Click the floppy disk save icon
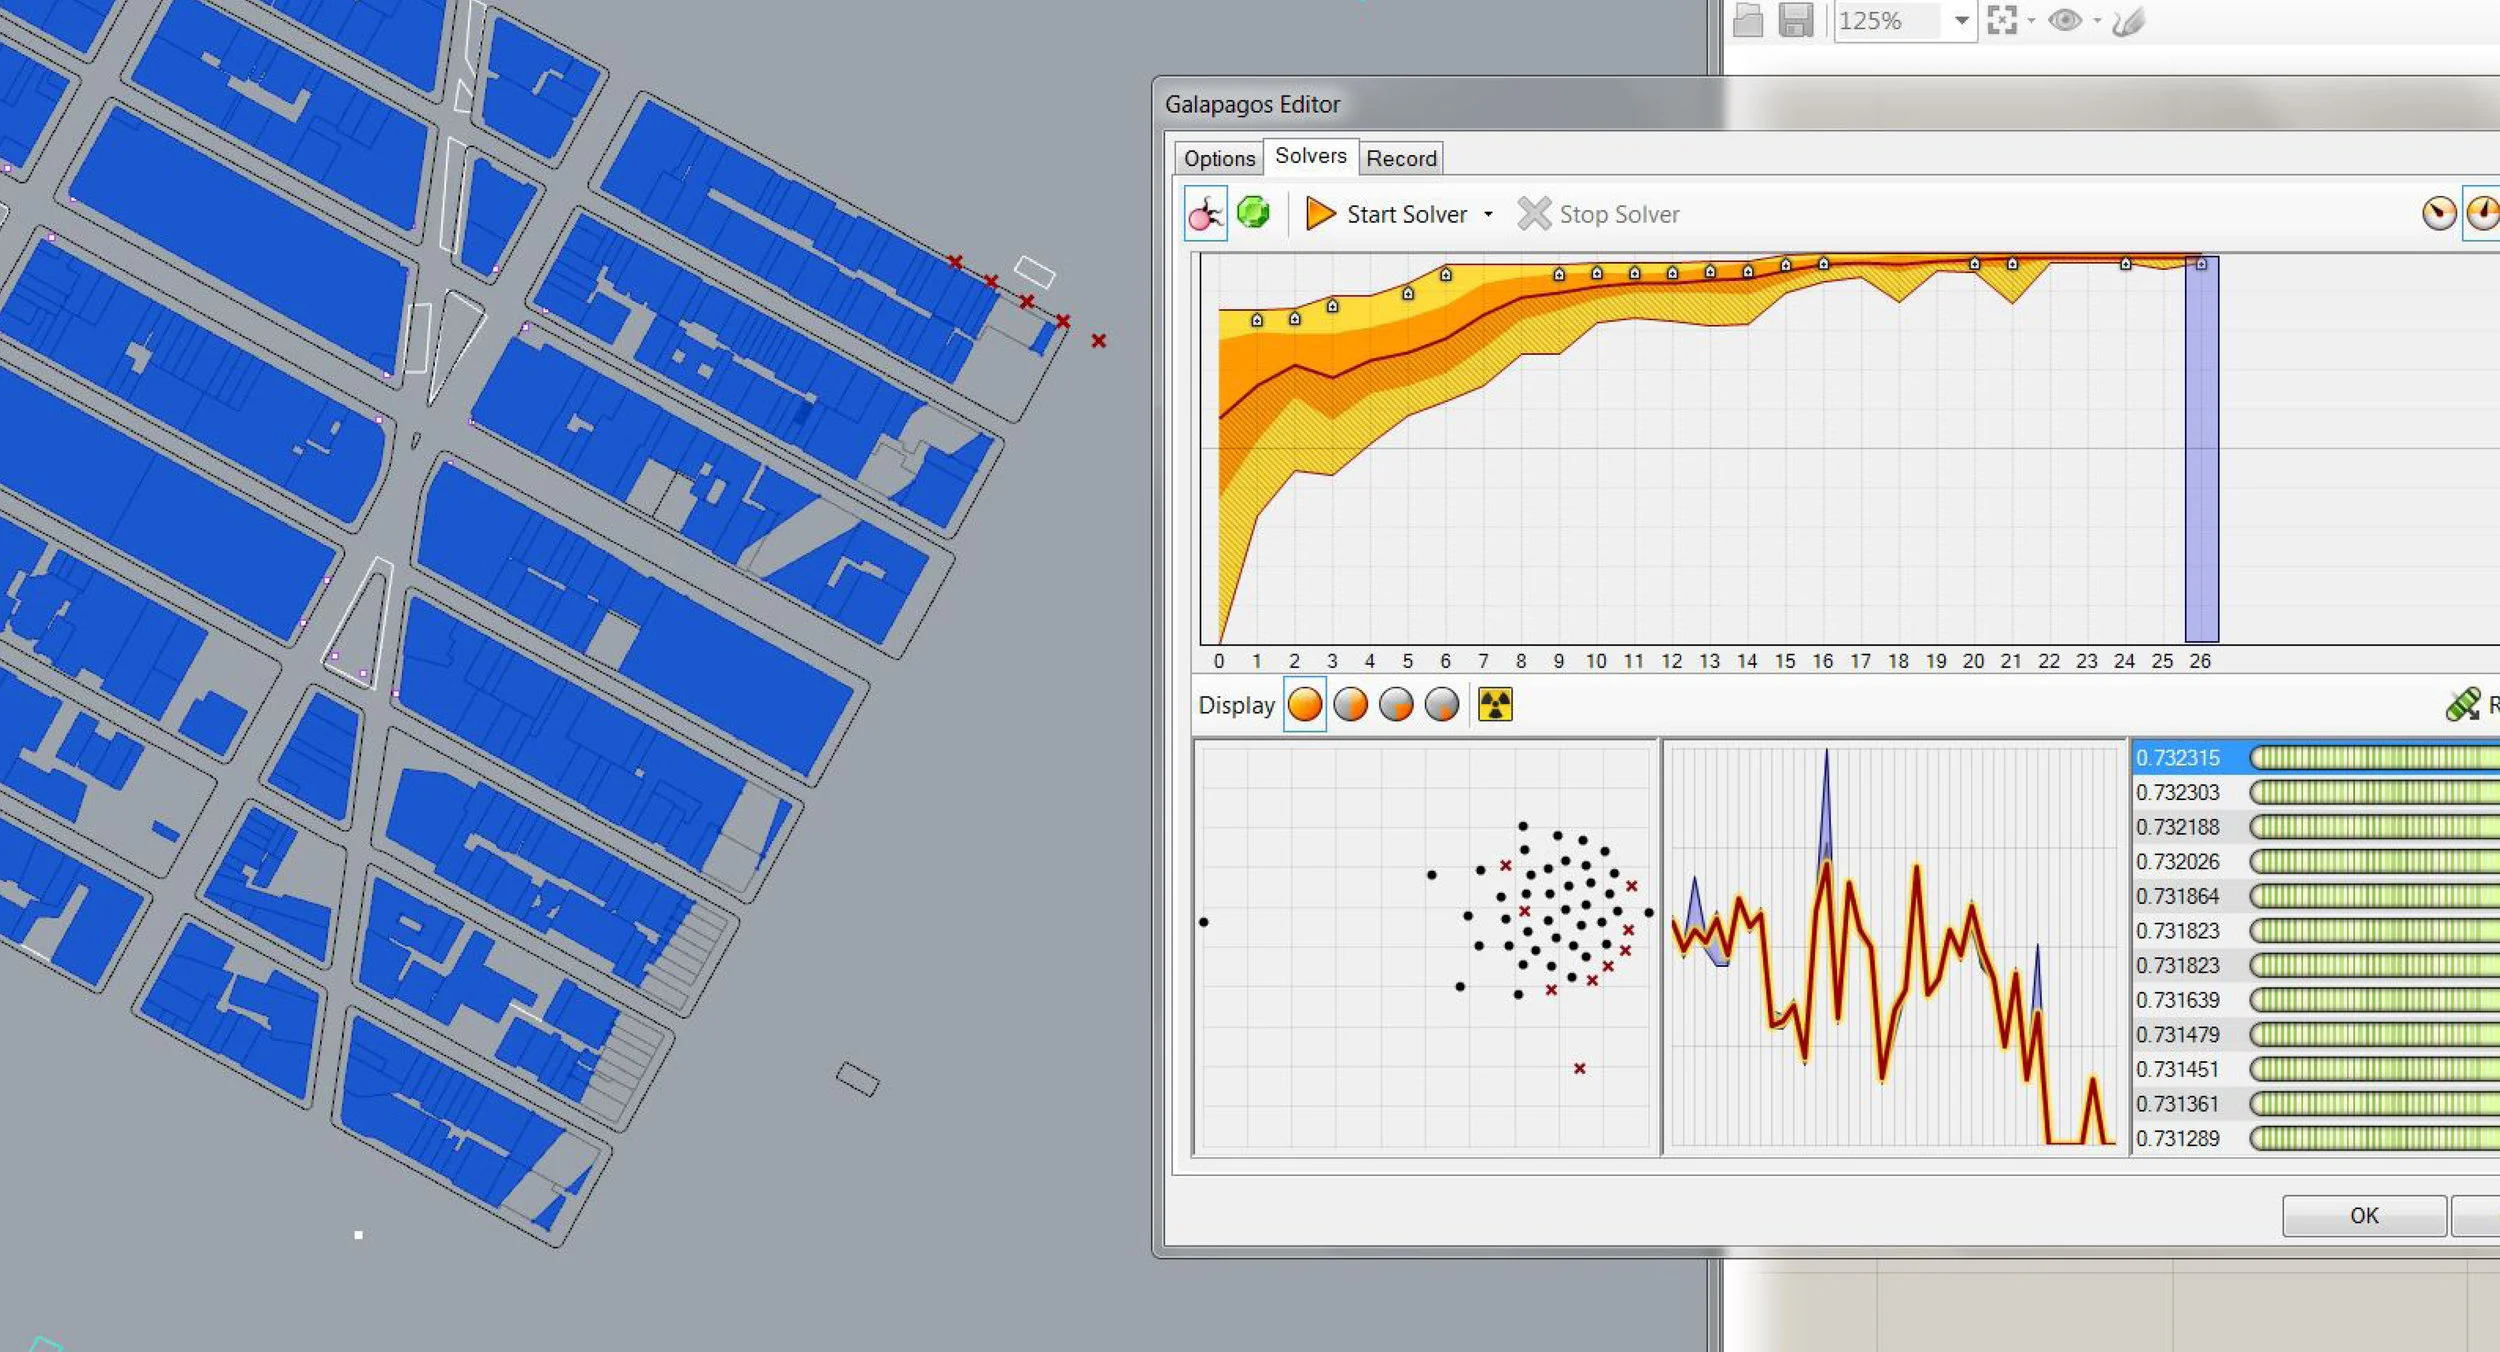Screen dimensions: 2500x1352 click(x=1796, y=20)
